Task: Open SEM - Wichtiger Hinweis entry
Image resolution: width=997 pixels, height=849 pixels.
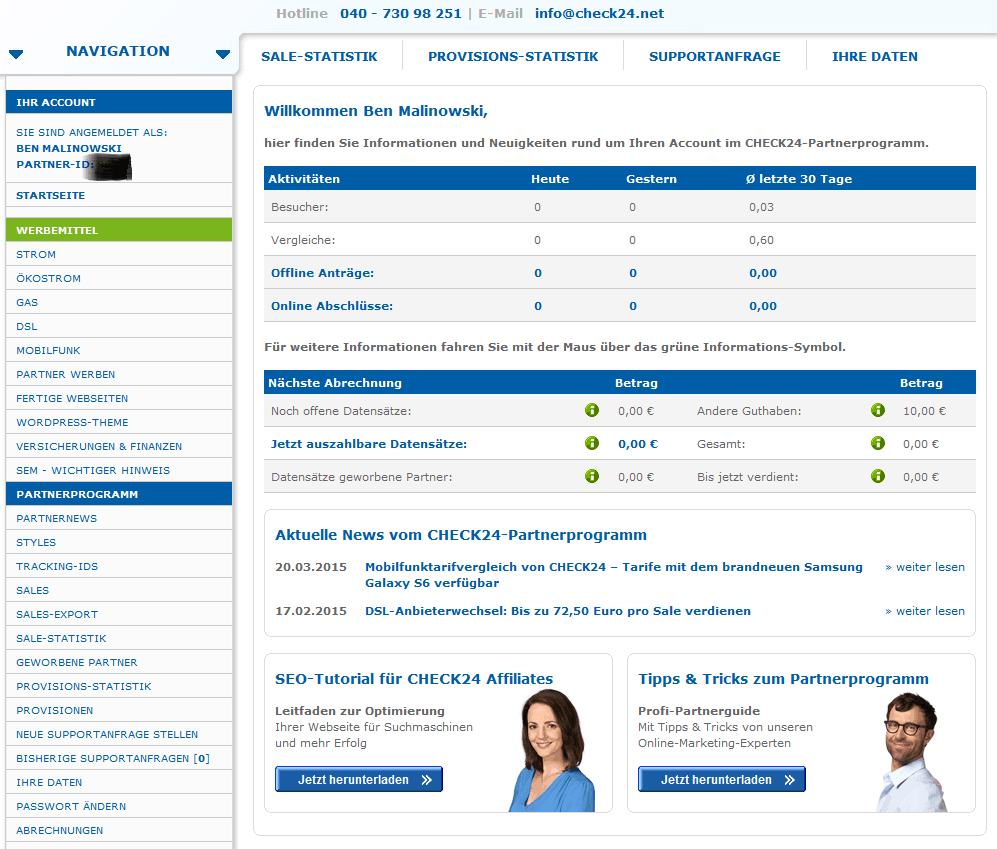Action: [119, 471]
